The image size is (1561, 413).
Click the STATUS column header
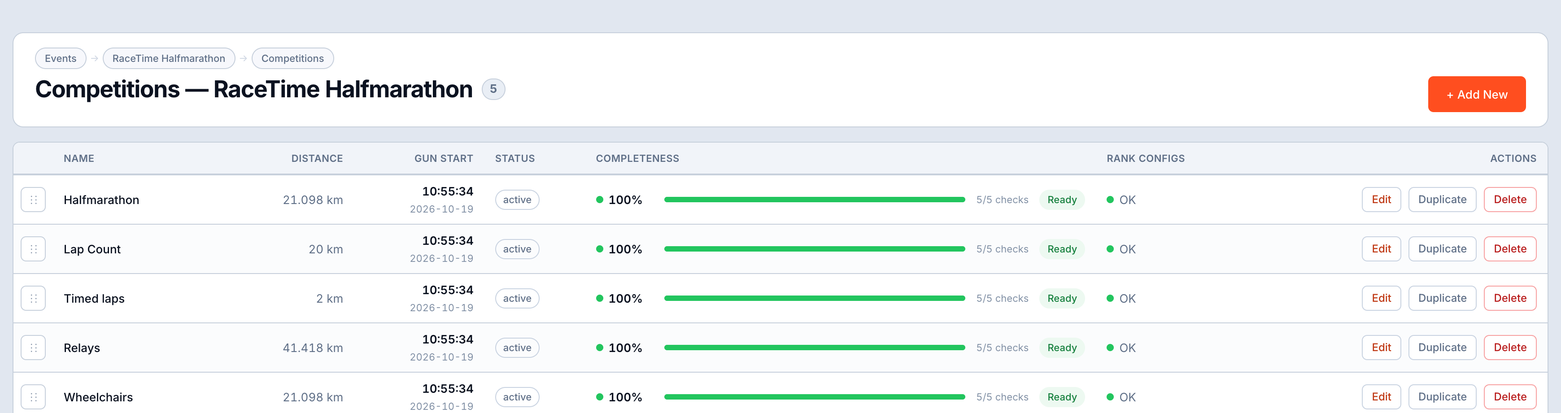(515, 158)
